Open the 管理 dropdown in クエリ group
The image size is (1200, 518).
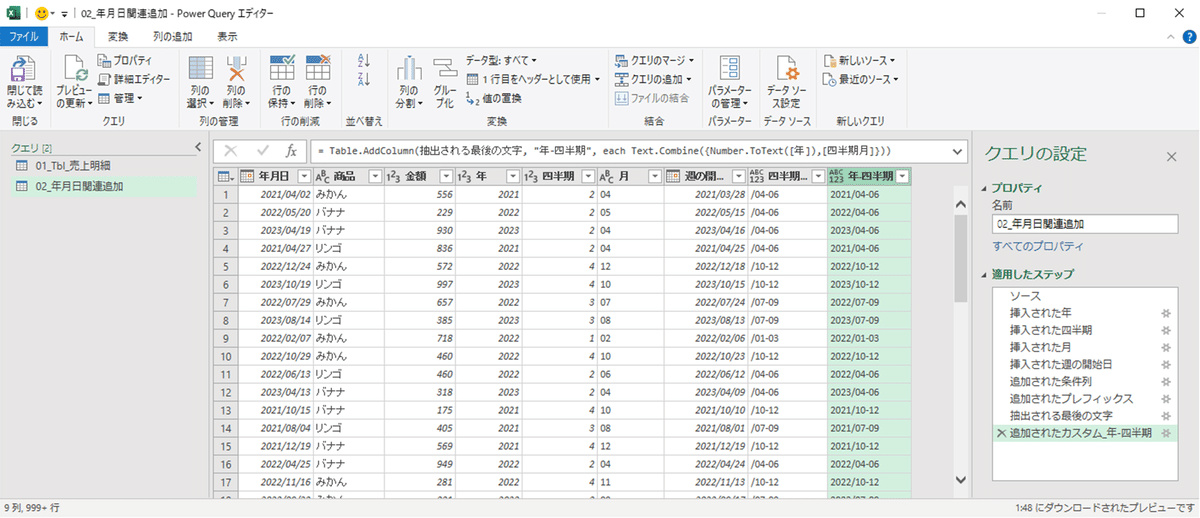[x=120, y=98]
